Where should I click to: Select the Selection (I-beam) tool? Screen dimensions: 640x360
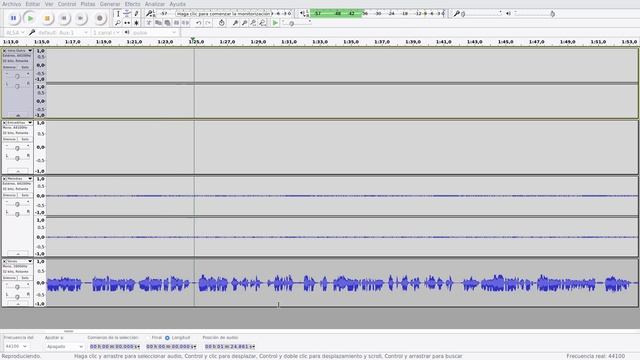coord(118,13)
